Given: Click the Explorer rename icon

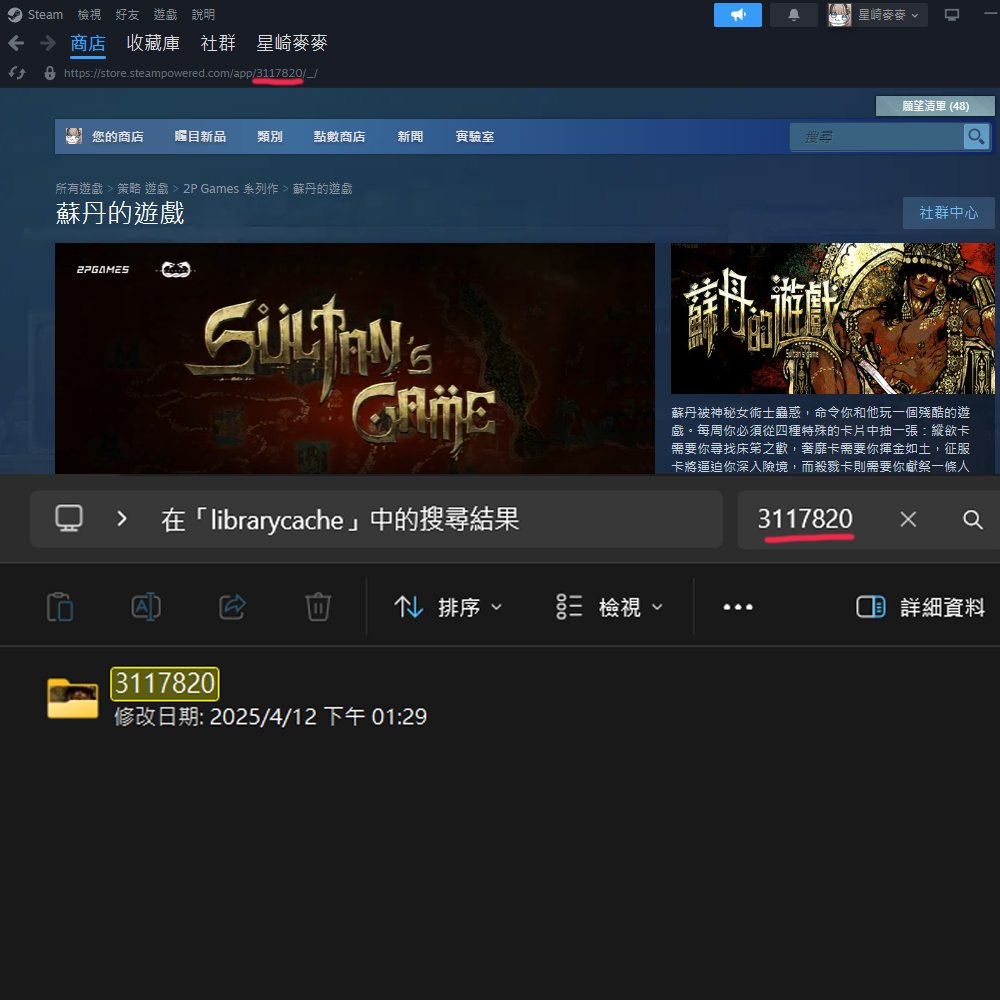Looking at the screenshot, I should pos(146,607).
